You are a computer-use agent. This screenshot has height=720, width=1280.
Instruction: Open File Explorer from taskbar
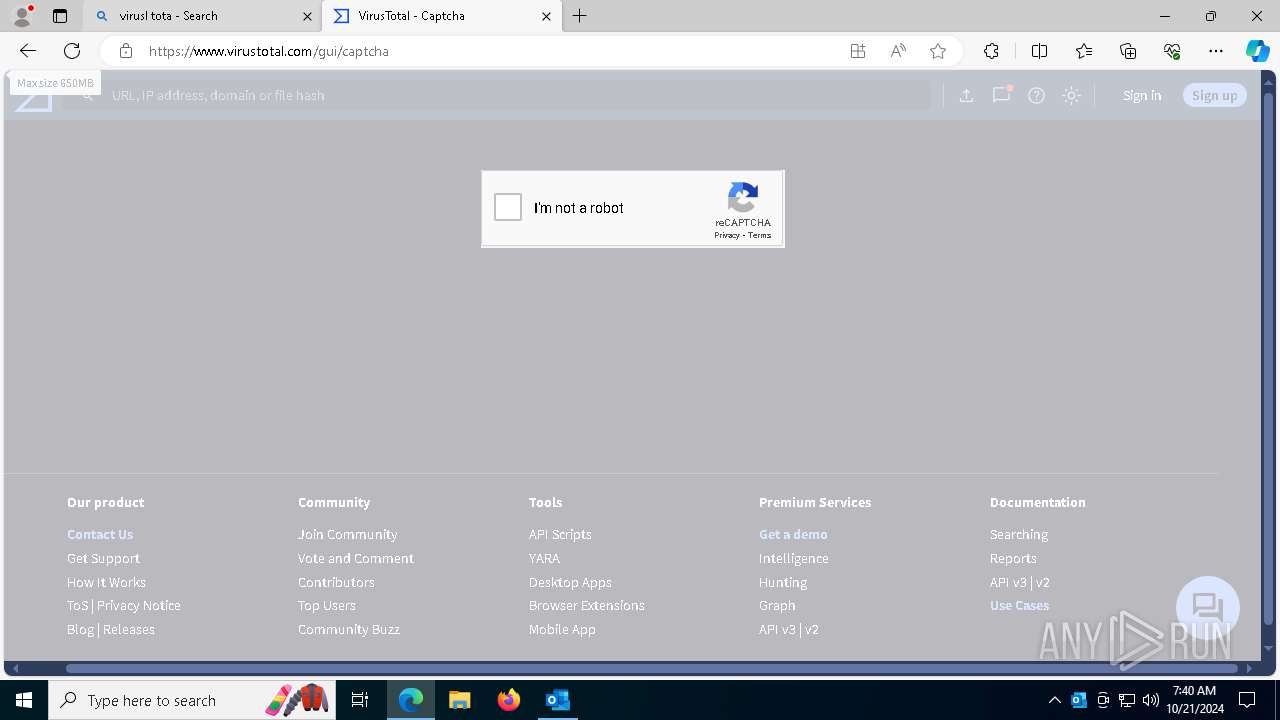460,700
